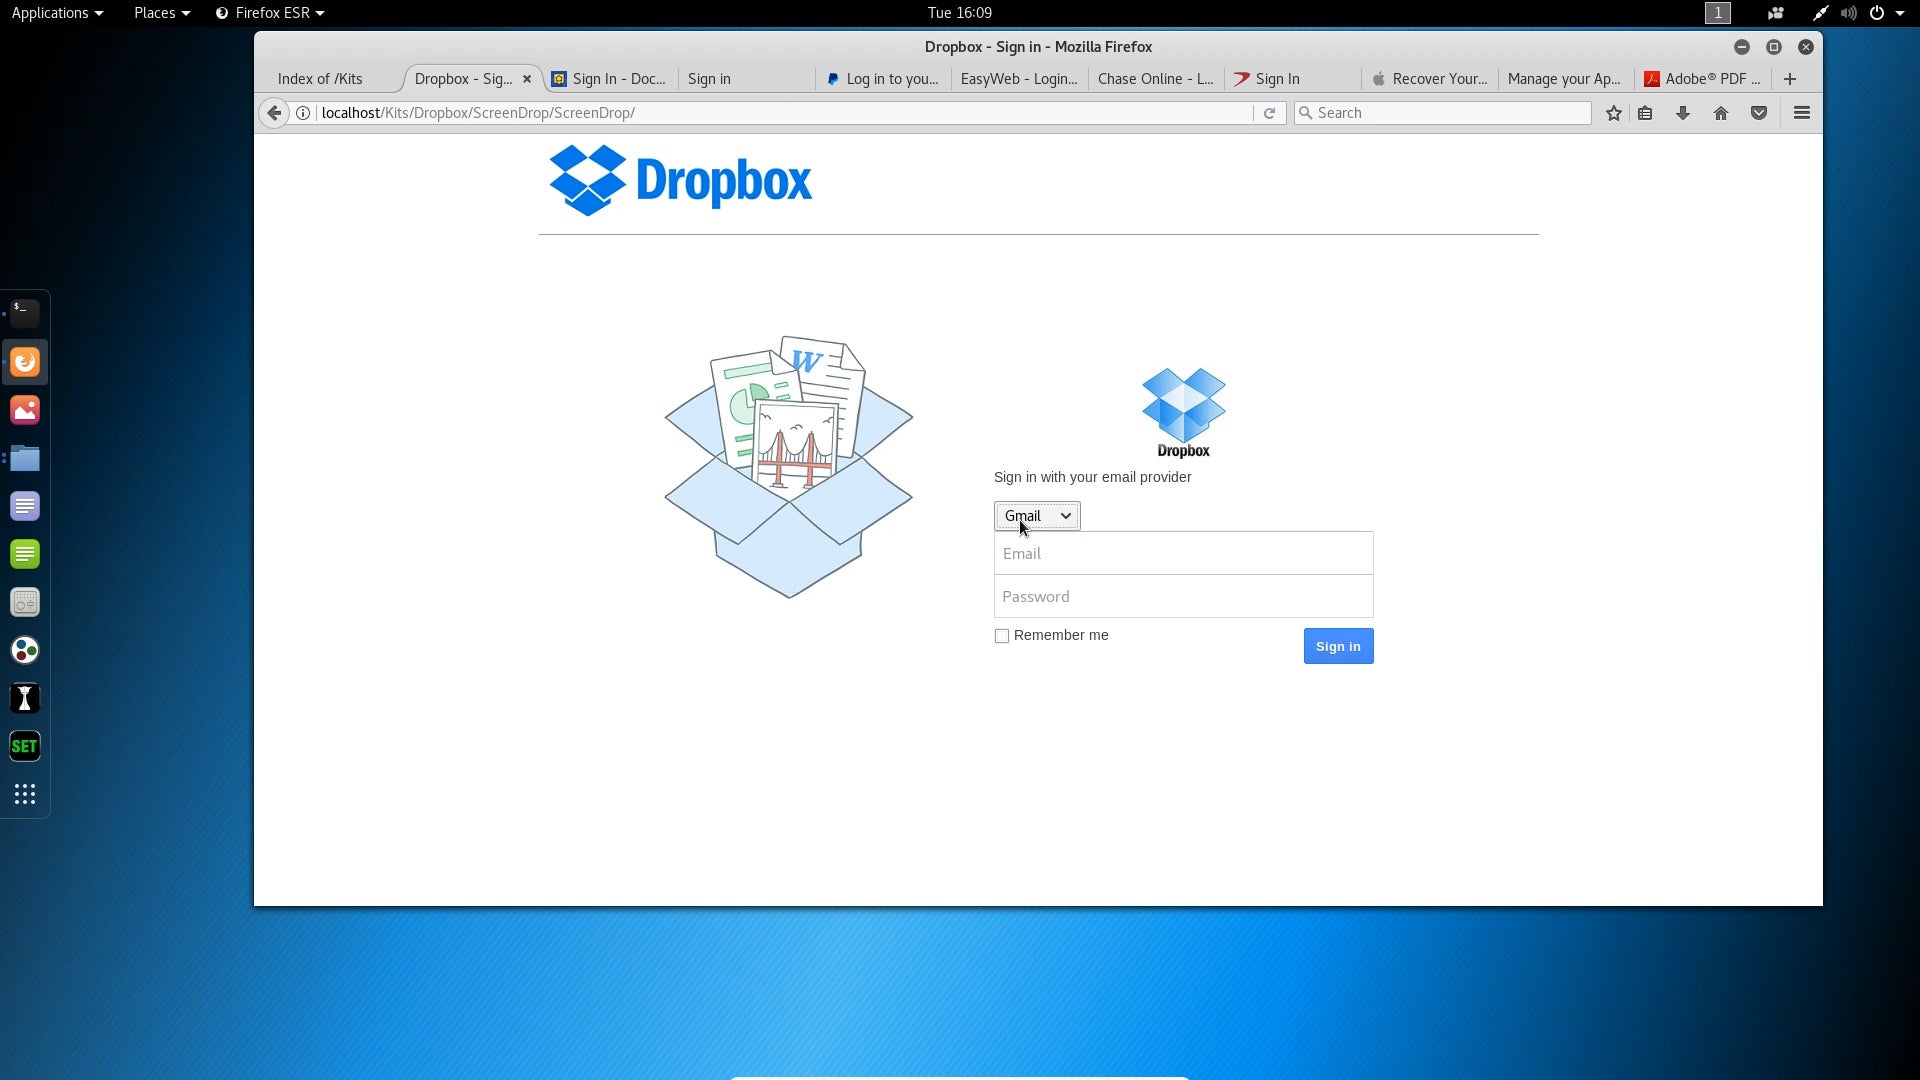This screenshot has width=1920, height=1080.
Task: Click the blue Sign in button
Action: coord(1338,646)
